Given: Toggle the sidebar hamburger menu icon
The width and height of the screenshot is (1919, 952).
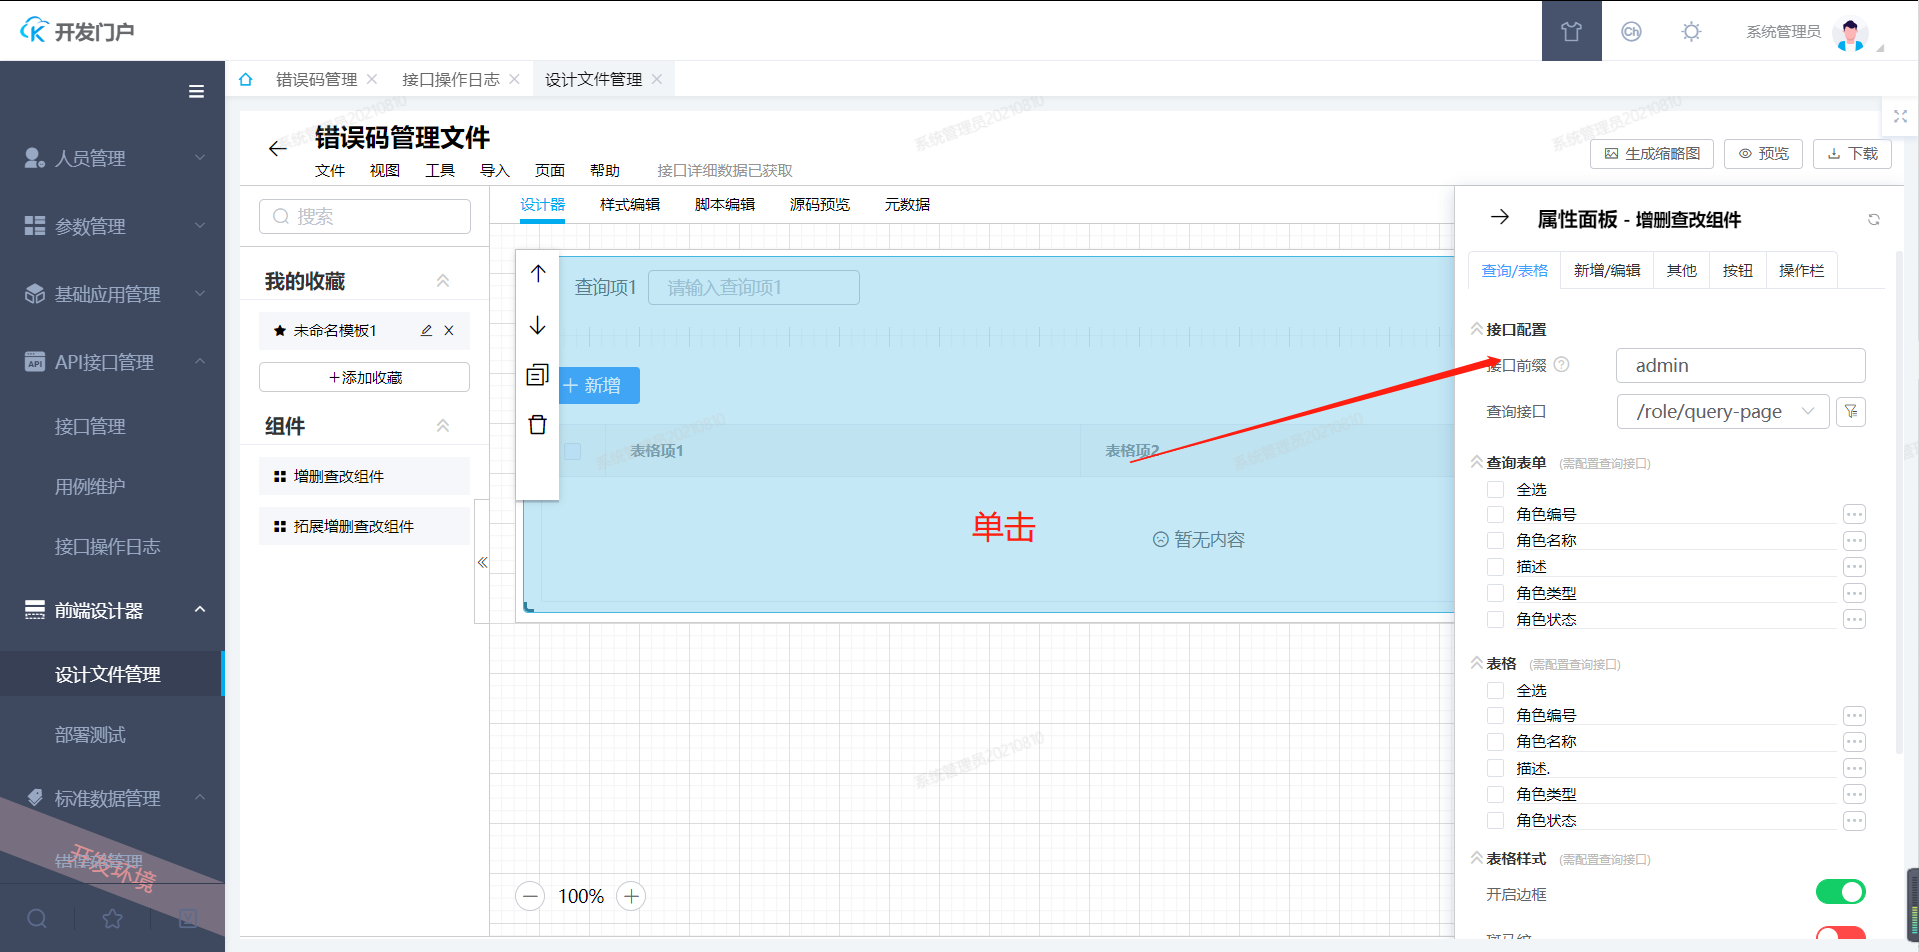Looking at the screenshot, I should click(x=197, y=92).
